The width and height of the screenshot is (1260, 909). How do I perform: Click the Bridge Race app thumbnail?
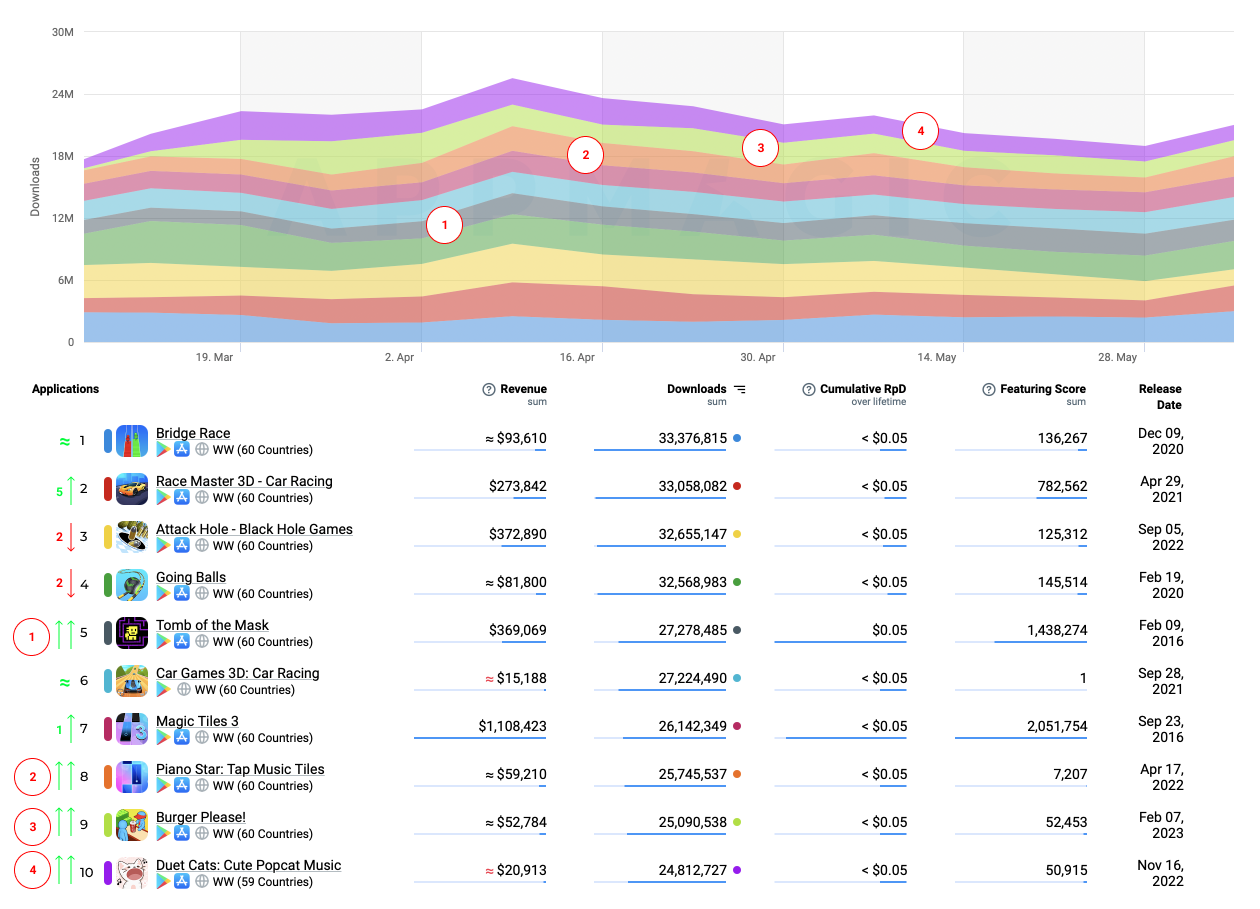(131, 440)
